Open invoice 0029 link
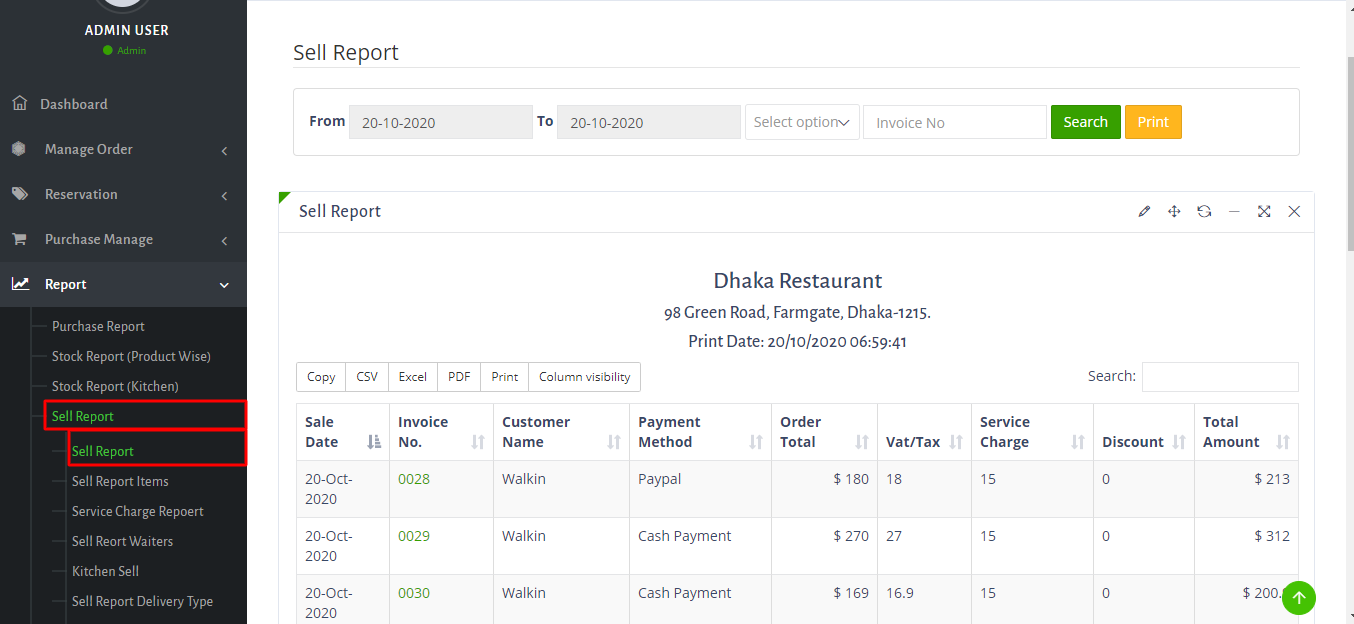 (x=414, y=536)
